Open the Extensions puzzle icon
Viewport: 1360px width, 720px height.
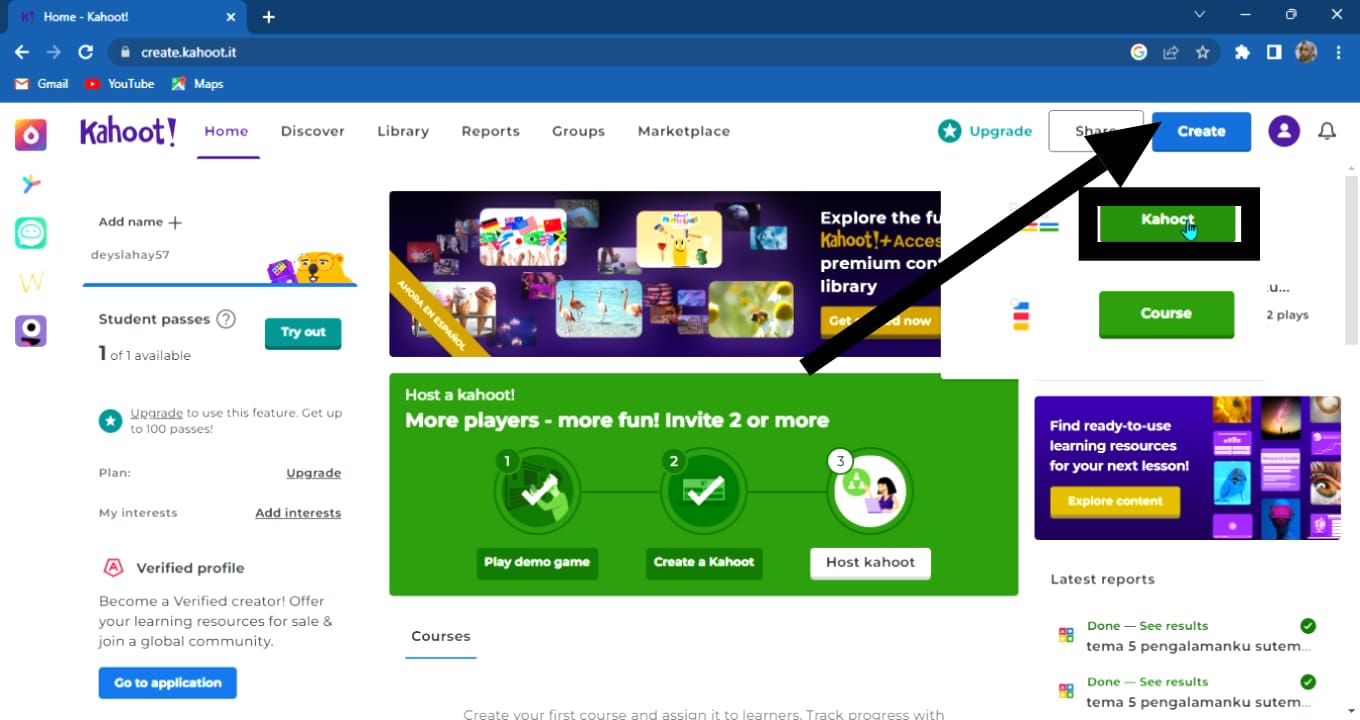click(1242, 52)
